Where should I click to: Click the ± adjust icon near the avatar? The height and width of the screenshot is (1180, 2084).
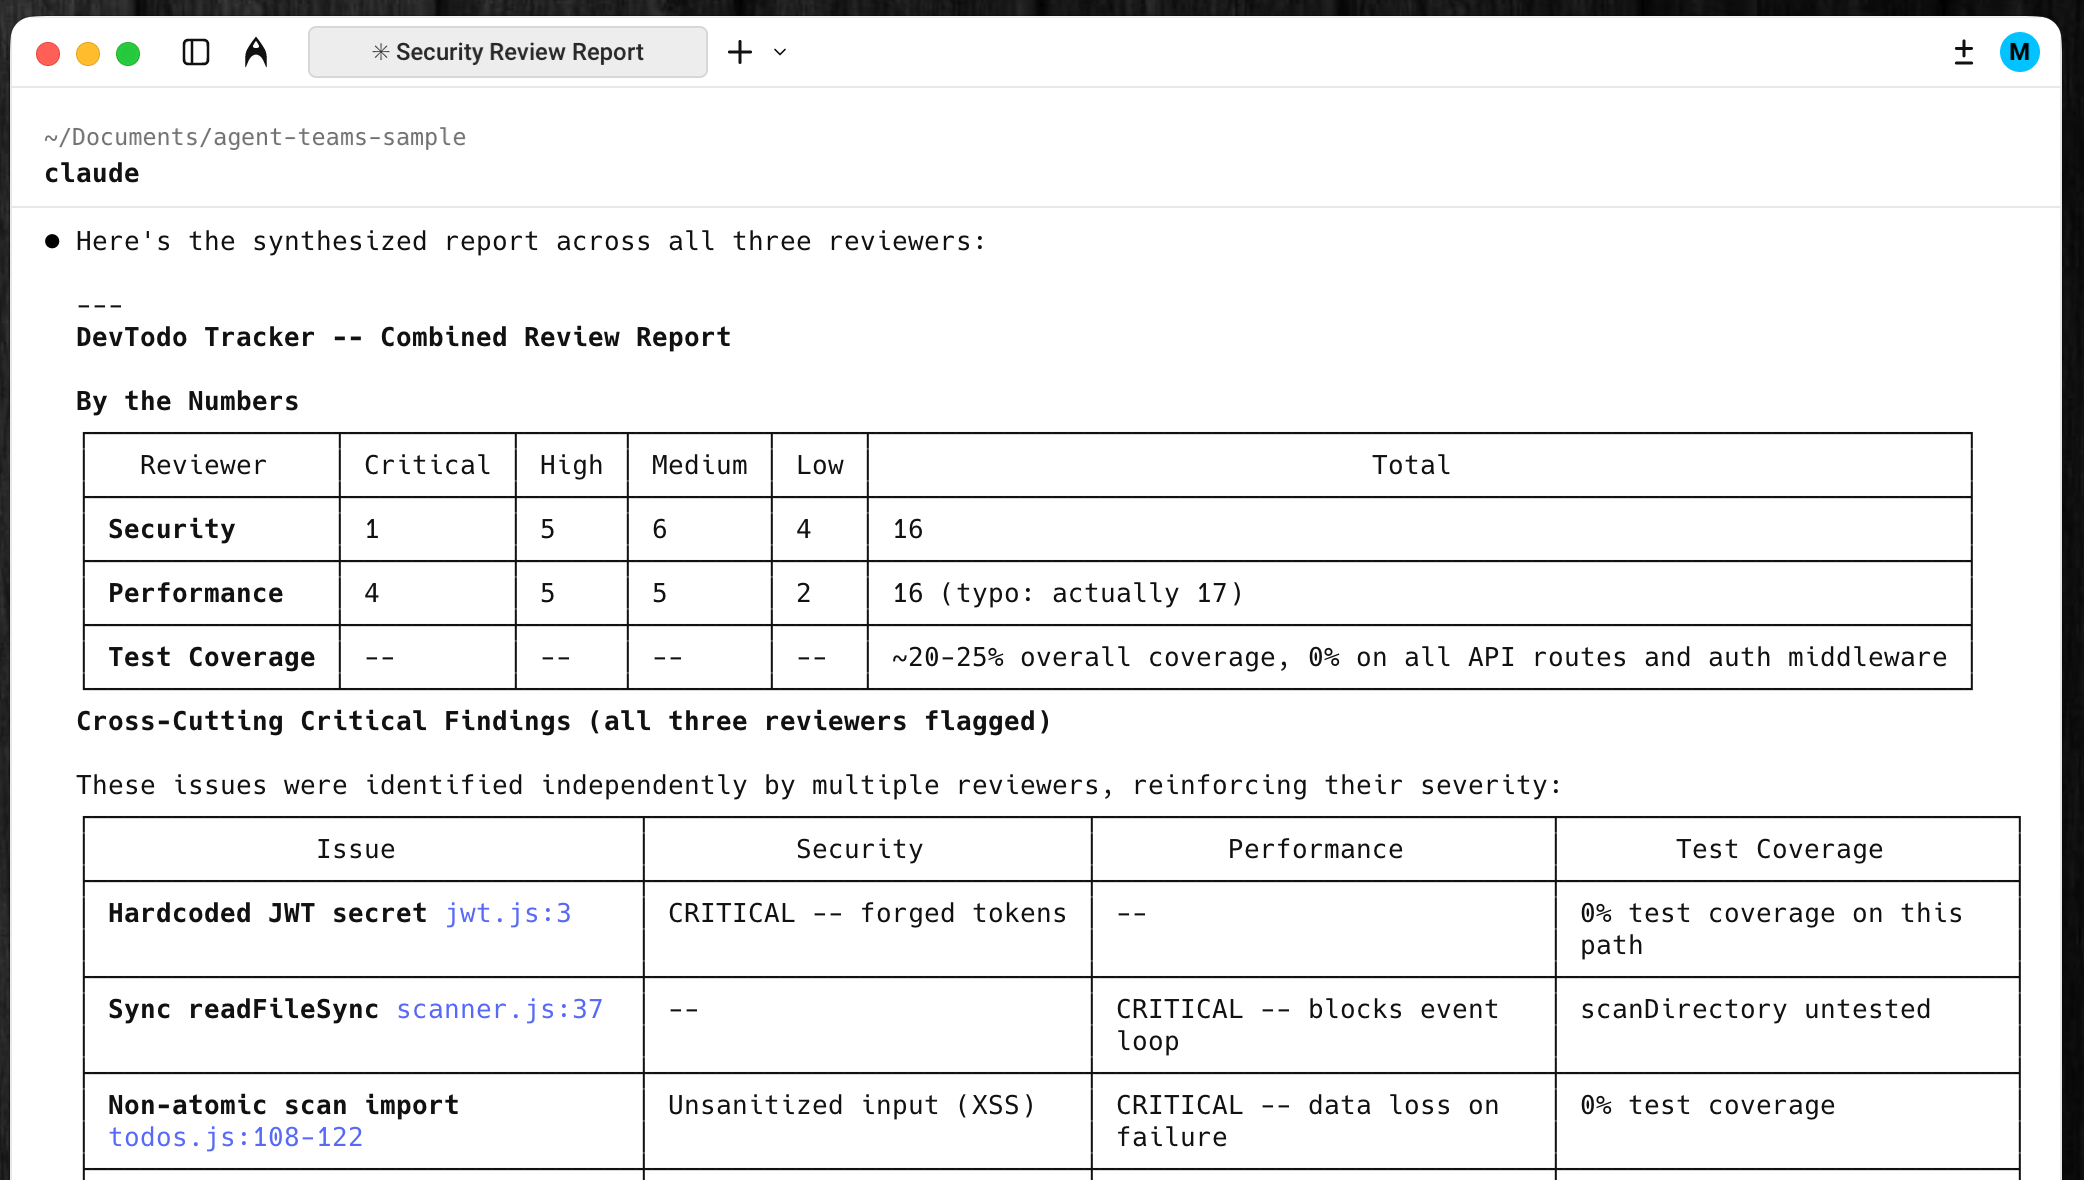pos(1963,51)
